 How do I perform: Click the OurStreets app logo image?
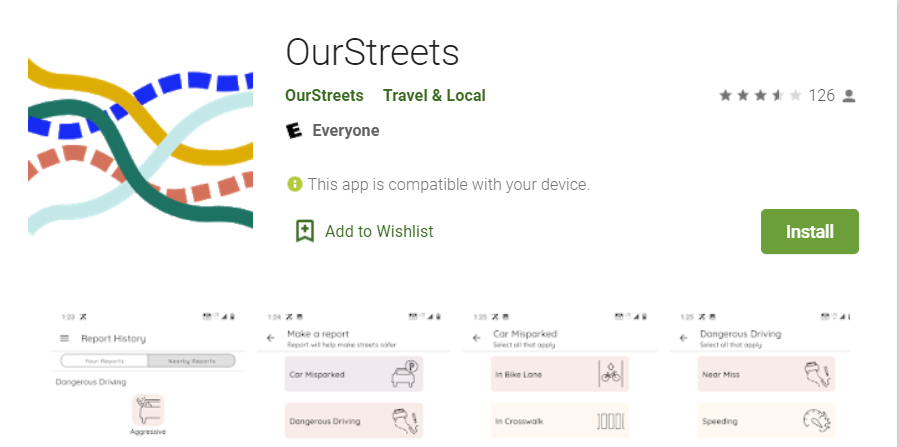pos(140,146)
